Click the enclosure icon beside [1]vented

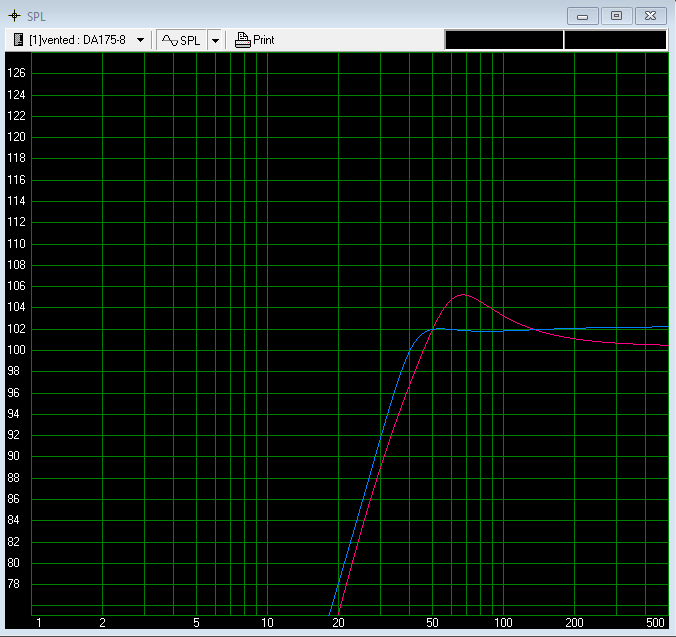[x=19, y=40]
